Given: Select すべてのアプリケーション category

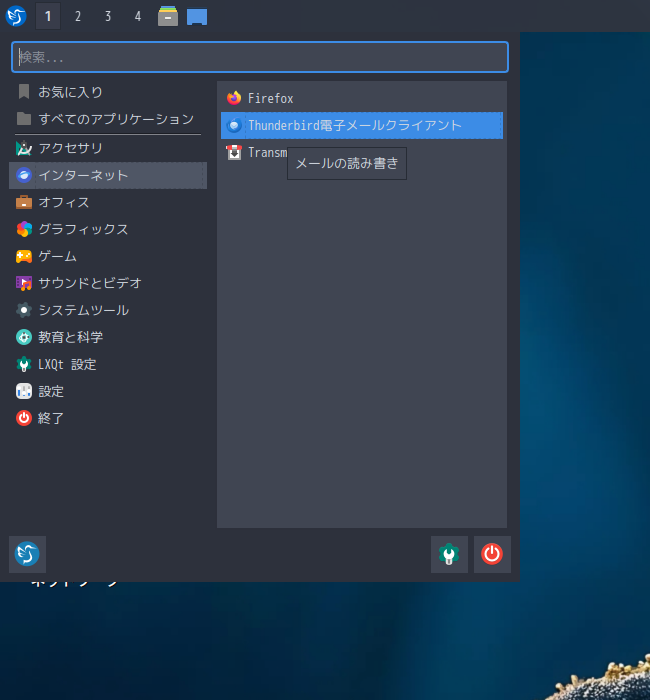Looking at the screenshot, I should tap(108, 119).
